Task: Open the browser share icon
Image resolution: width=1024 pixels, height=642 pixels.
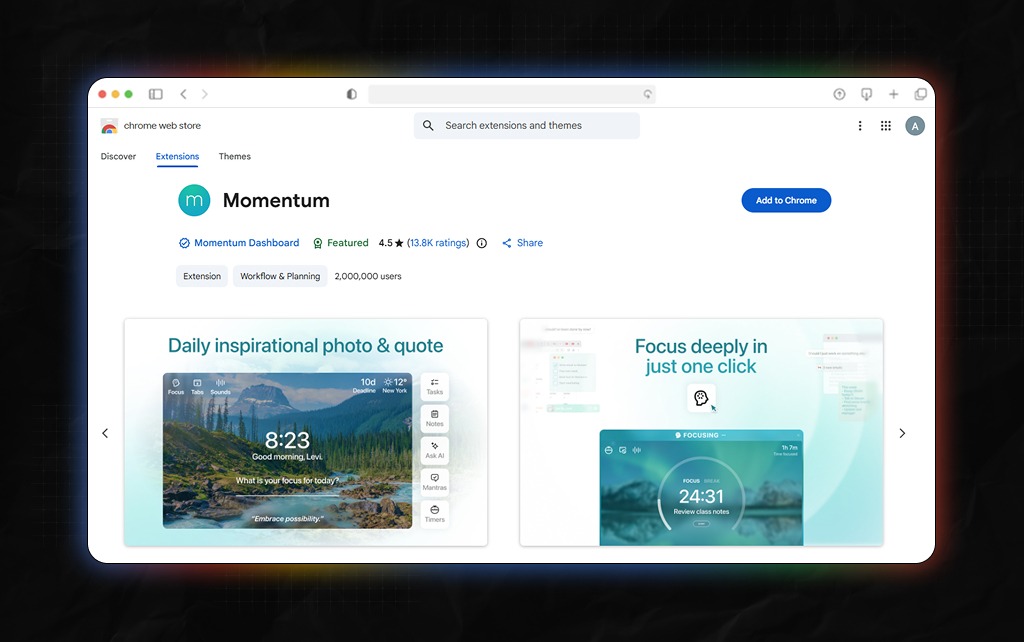Action: [839, 94]
